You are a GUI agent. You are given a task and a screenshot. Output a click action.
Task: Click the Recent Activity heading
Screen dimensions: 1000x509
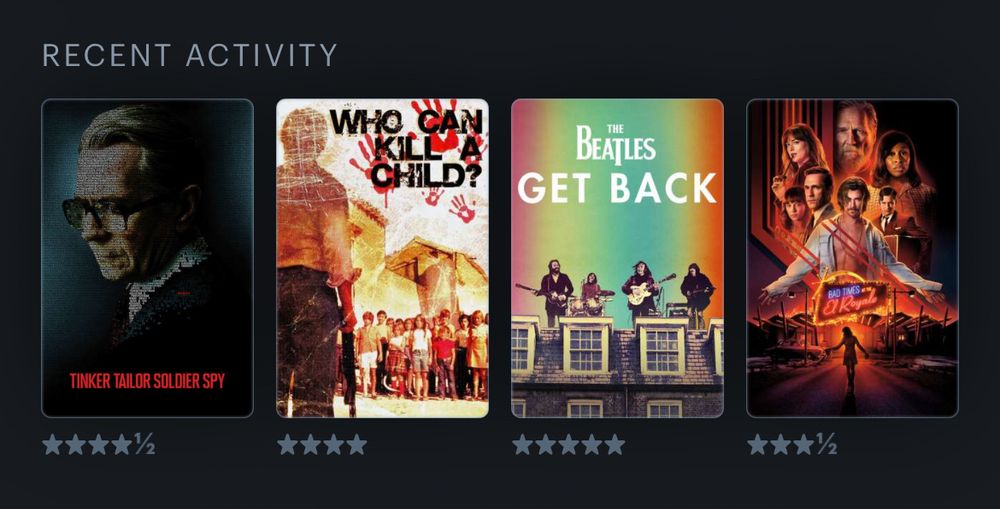click(189, 55)
